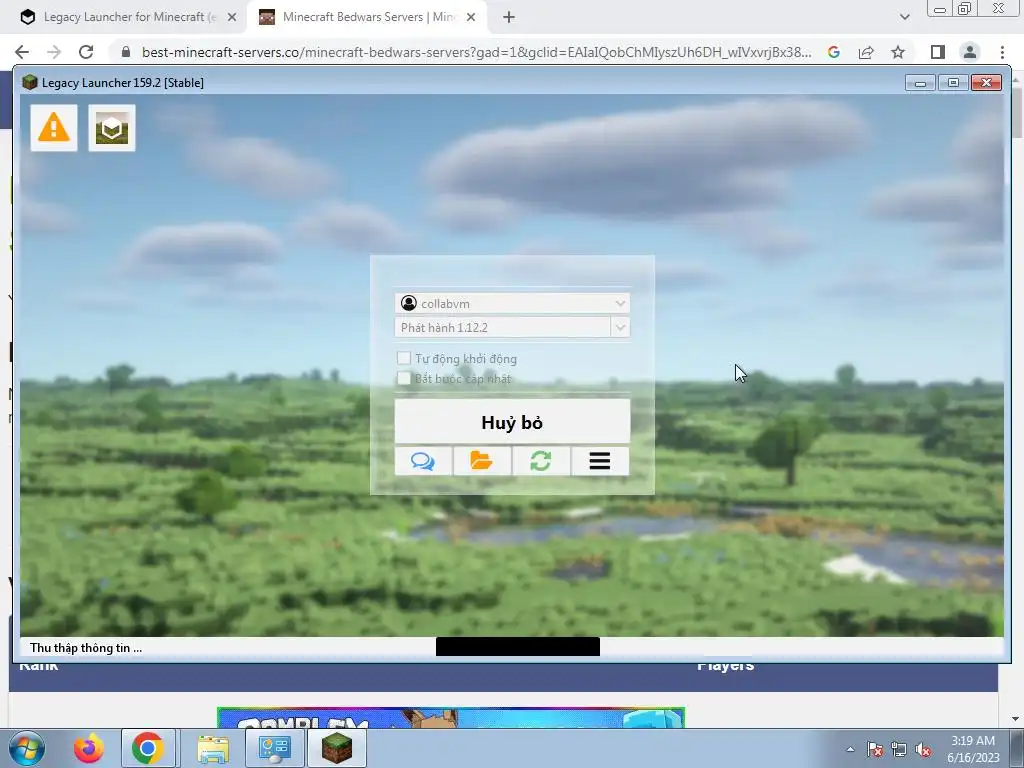Open Chrome three-dot menu
The image size is (1024, 768).
click(1002, 52)
